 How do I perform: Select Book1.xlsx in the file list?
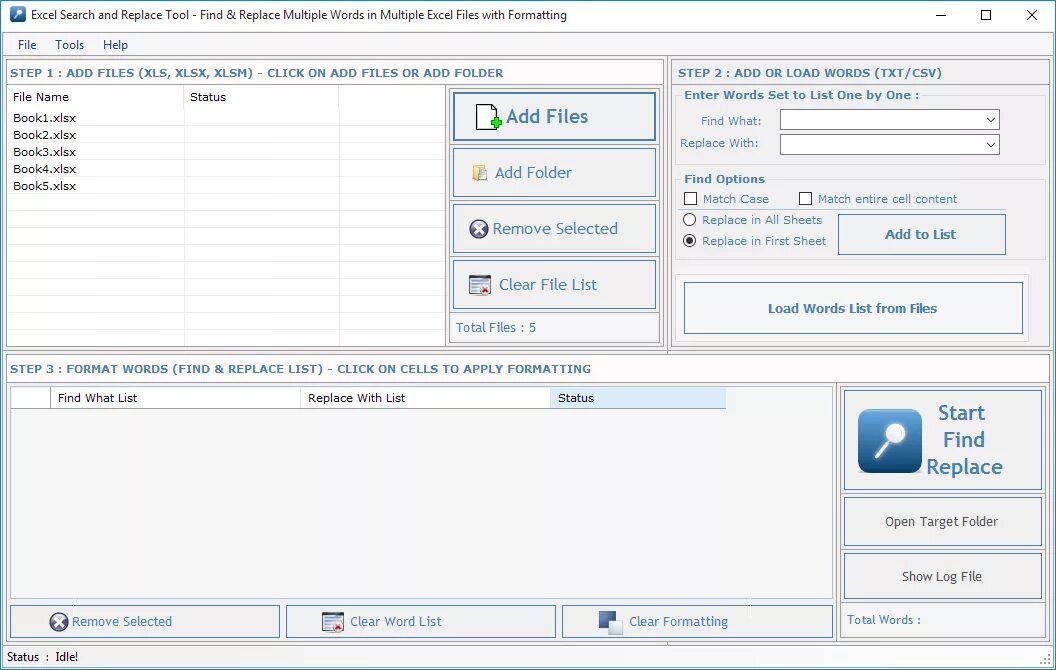[x=44, y=118]
